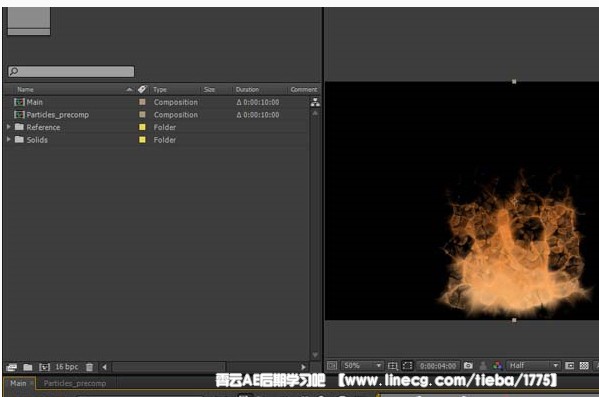Expand the Solids folder
The image size is (599, 397).
click(x=8, y=139)
